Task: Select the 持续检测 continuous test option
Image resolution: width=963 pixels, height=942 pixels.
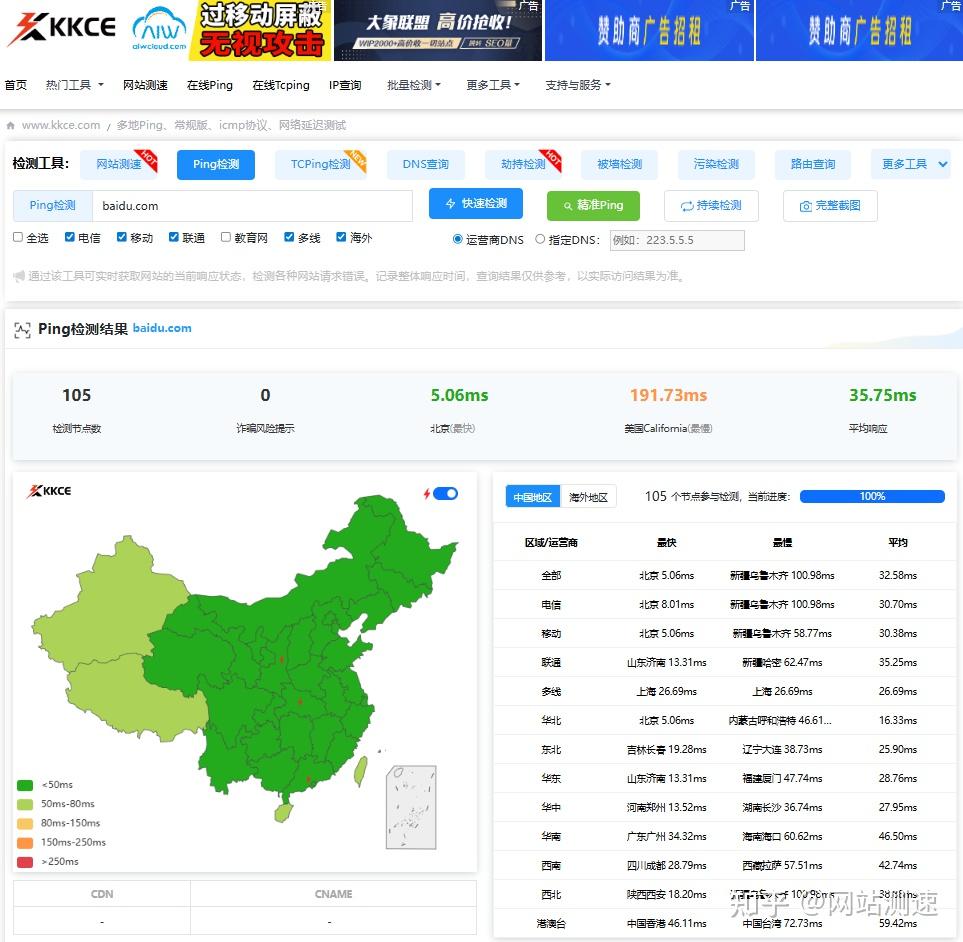Action: (x=712, y=204)
